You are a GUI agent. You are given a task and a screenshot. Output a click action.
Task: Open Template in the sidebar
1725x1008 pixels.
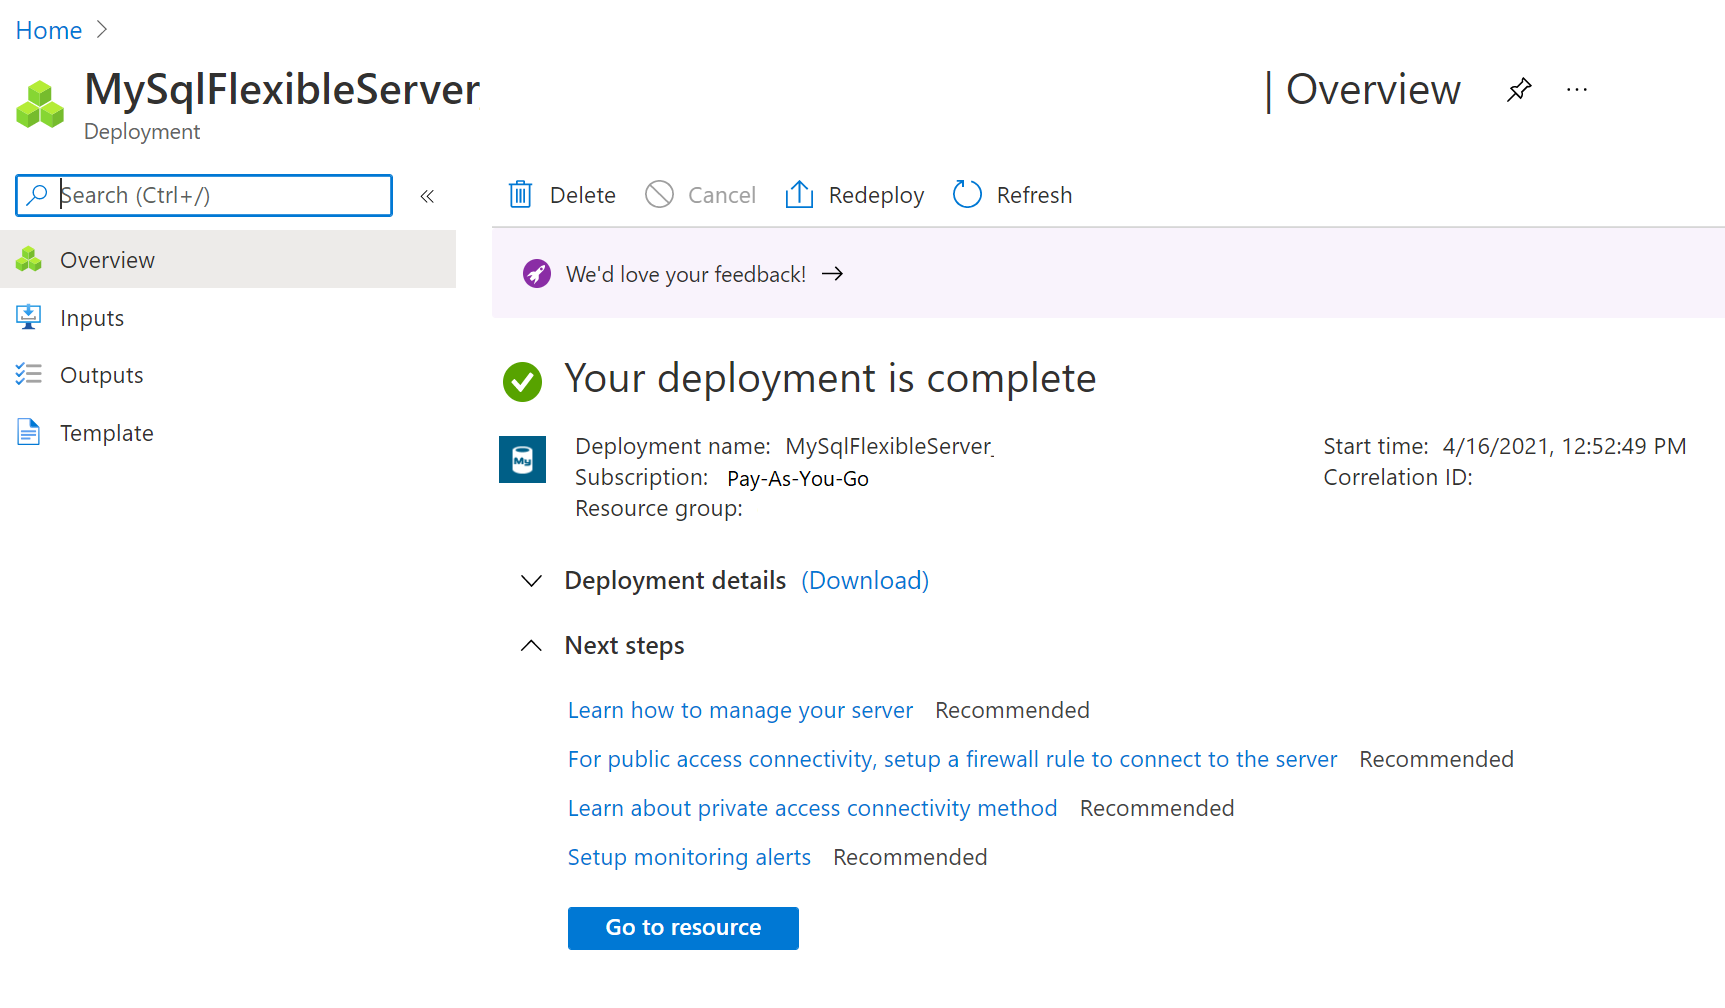coord(106,433)
